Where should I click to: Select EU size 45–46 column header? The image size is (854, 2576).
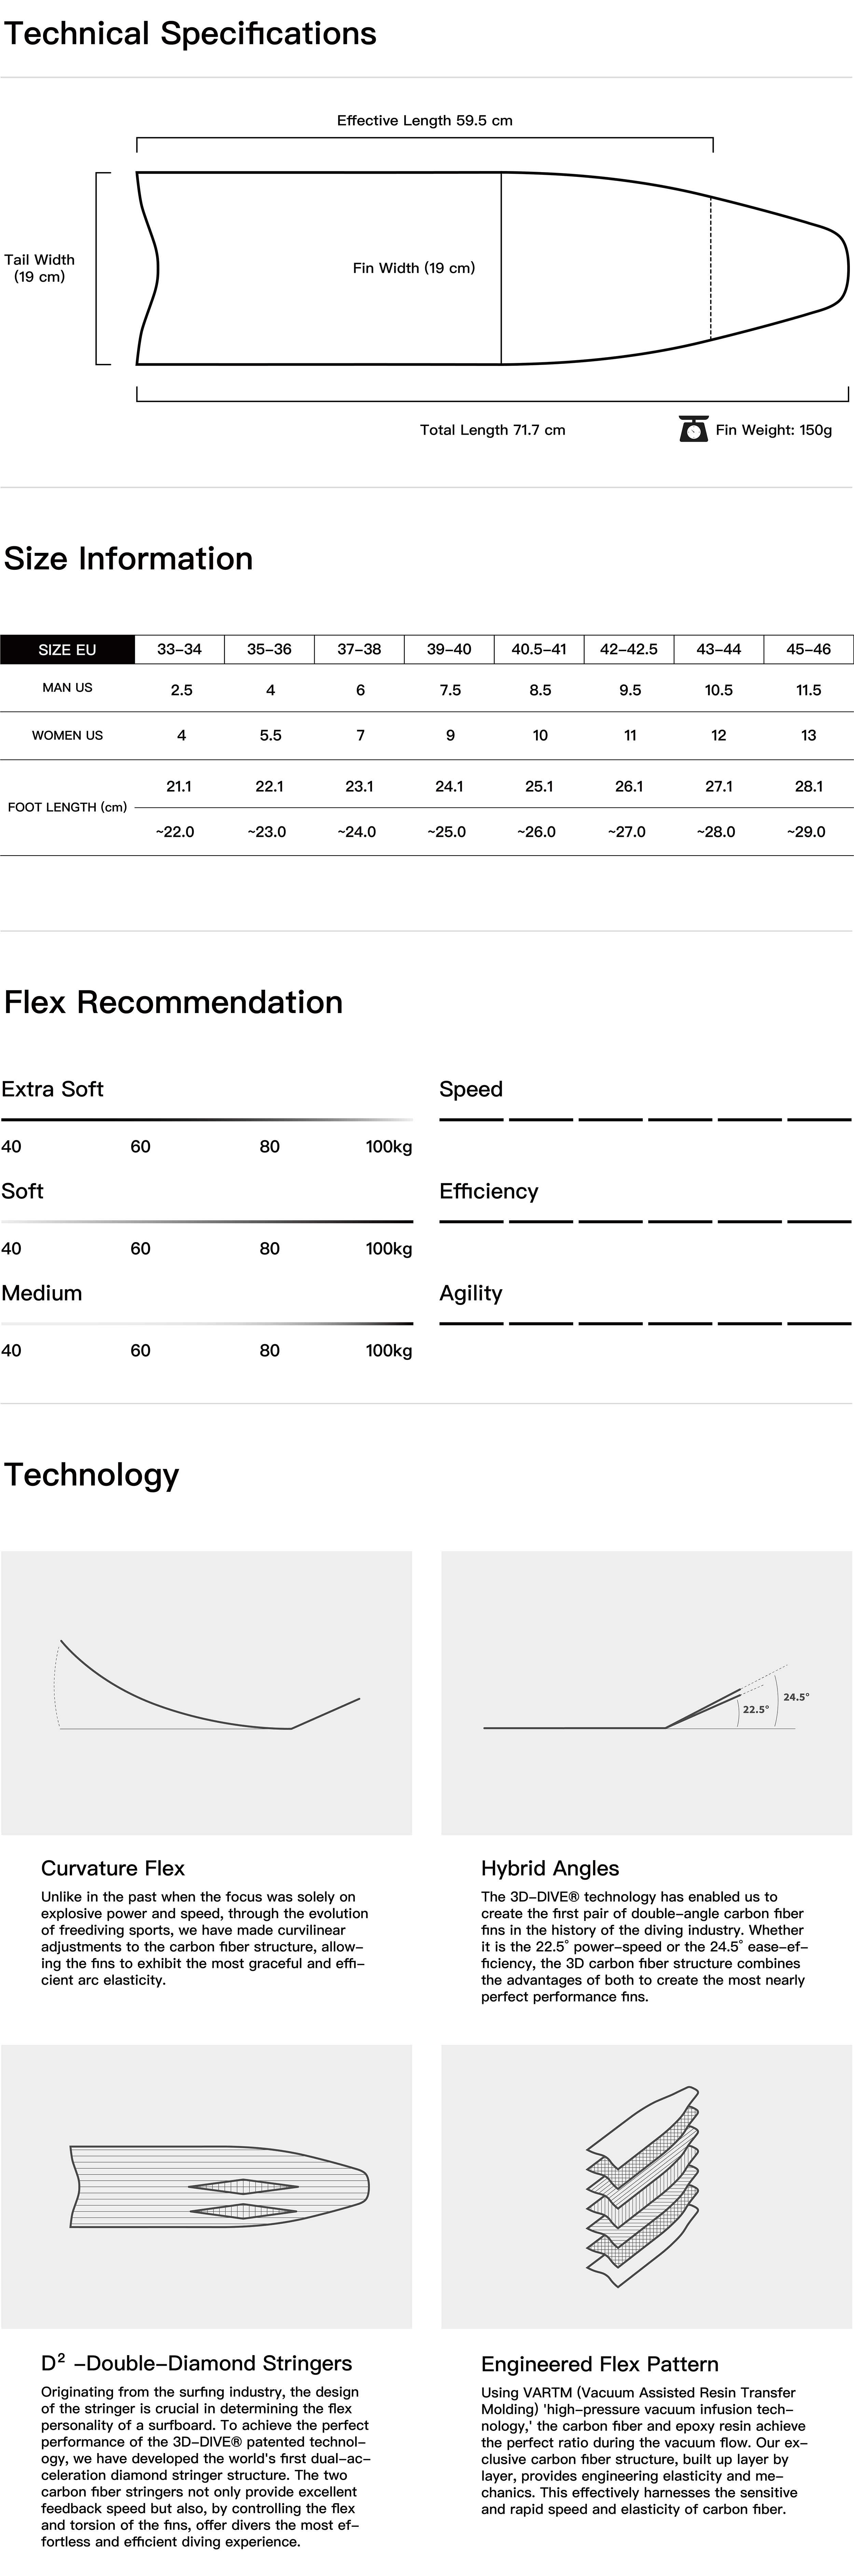[x=808, y=649]
